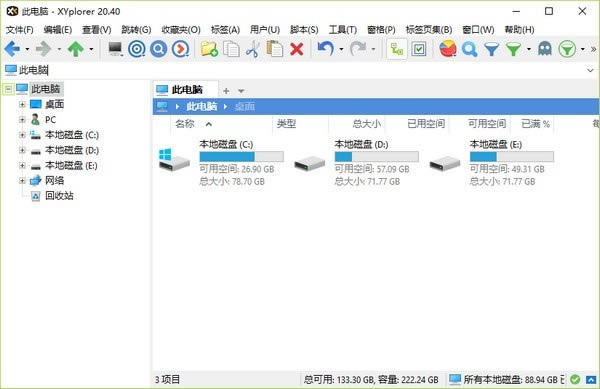Open the address bar dropdown chevron

(590, 70)
